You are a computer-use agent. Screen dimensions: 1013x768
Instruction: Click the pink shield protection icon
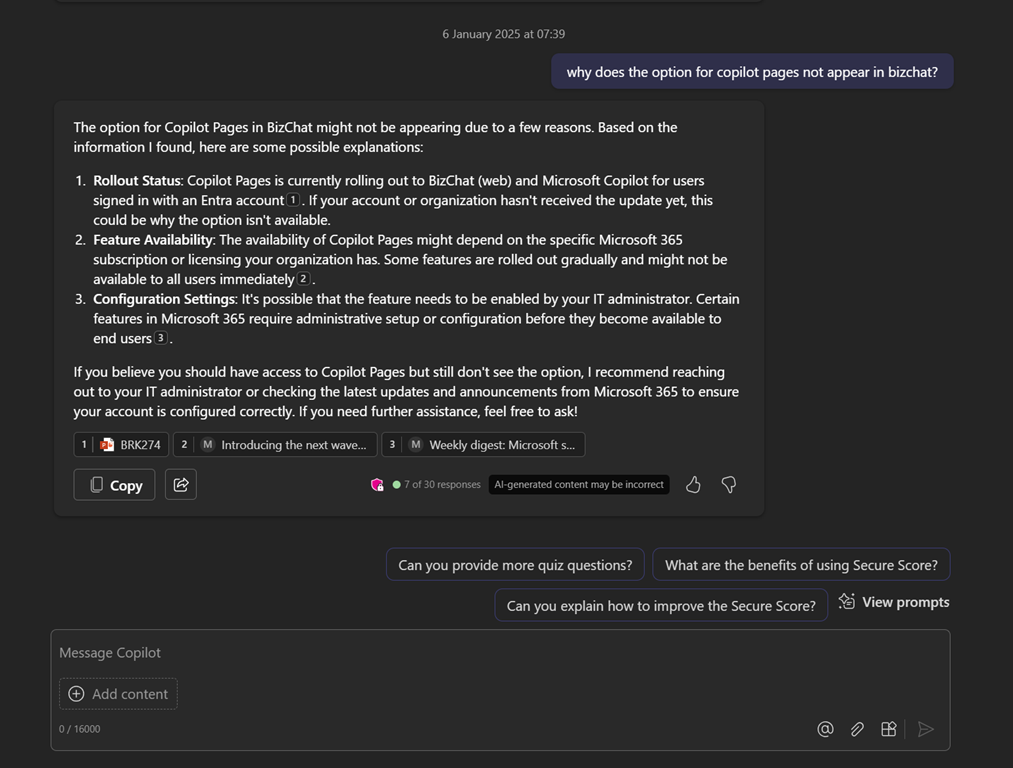[x=377, y=485]
